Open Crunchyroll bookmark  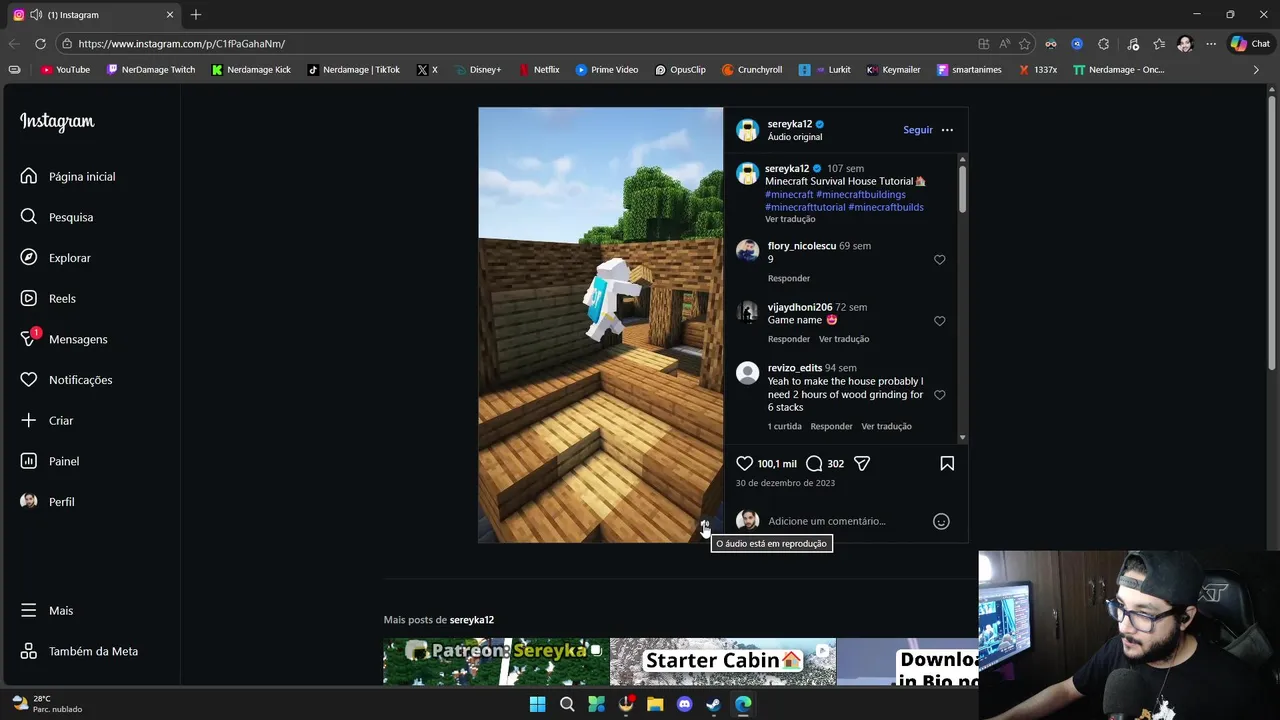coord(751,70)
